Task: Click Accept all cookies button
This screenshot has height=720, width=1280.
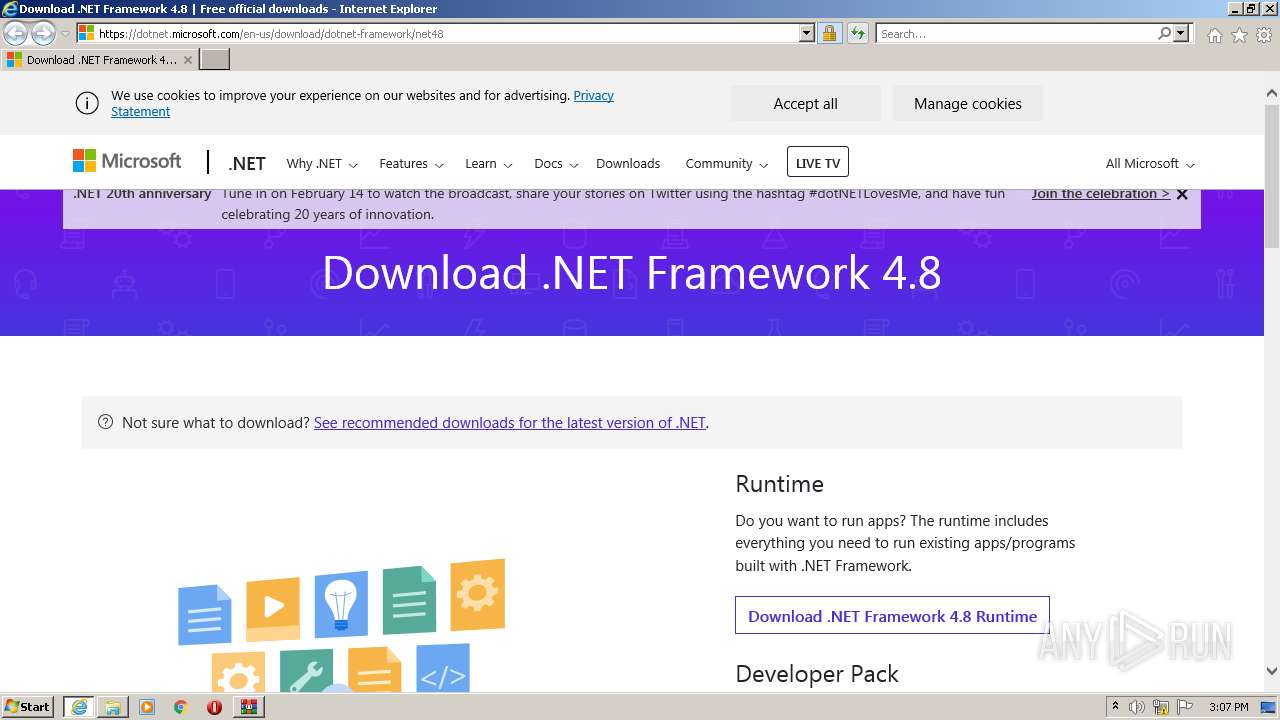Action: 806,103
